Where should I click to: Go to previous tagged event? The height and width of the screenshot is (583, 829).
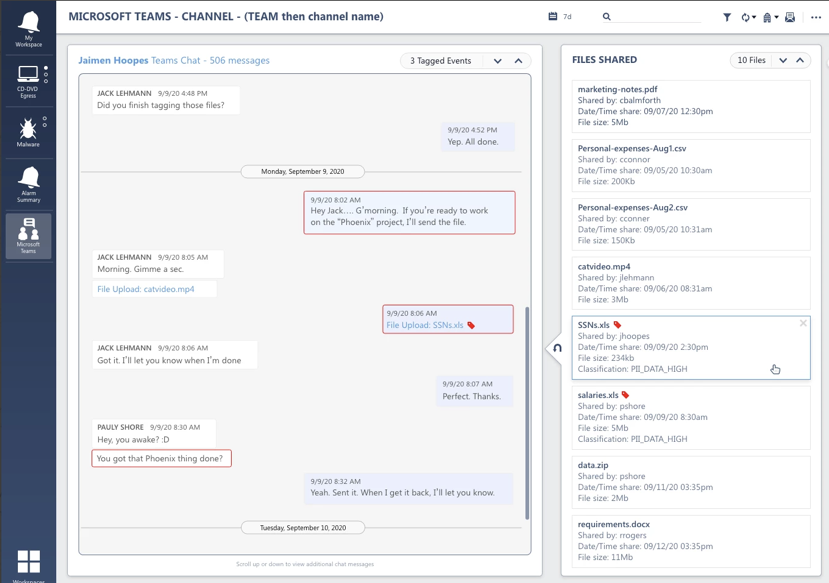(518, 61)
